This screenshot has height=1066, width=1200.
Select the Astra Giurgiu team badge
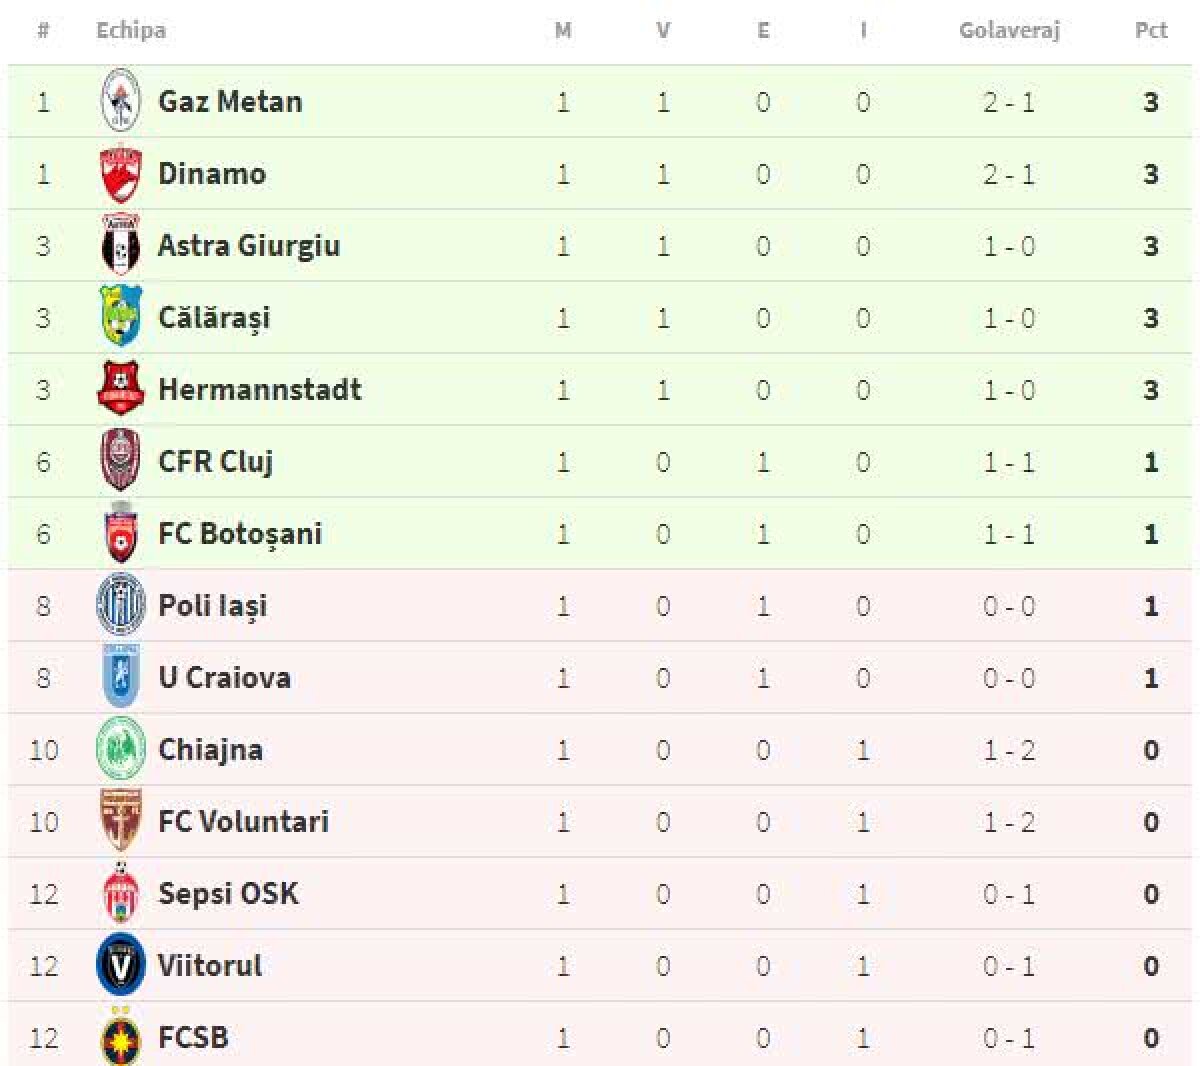(x=121, y=245)
